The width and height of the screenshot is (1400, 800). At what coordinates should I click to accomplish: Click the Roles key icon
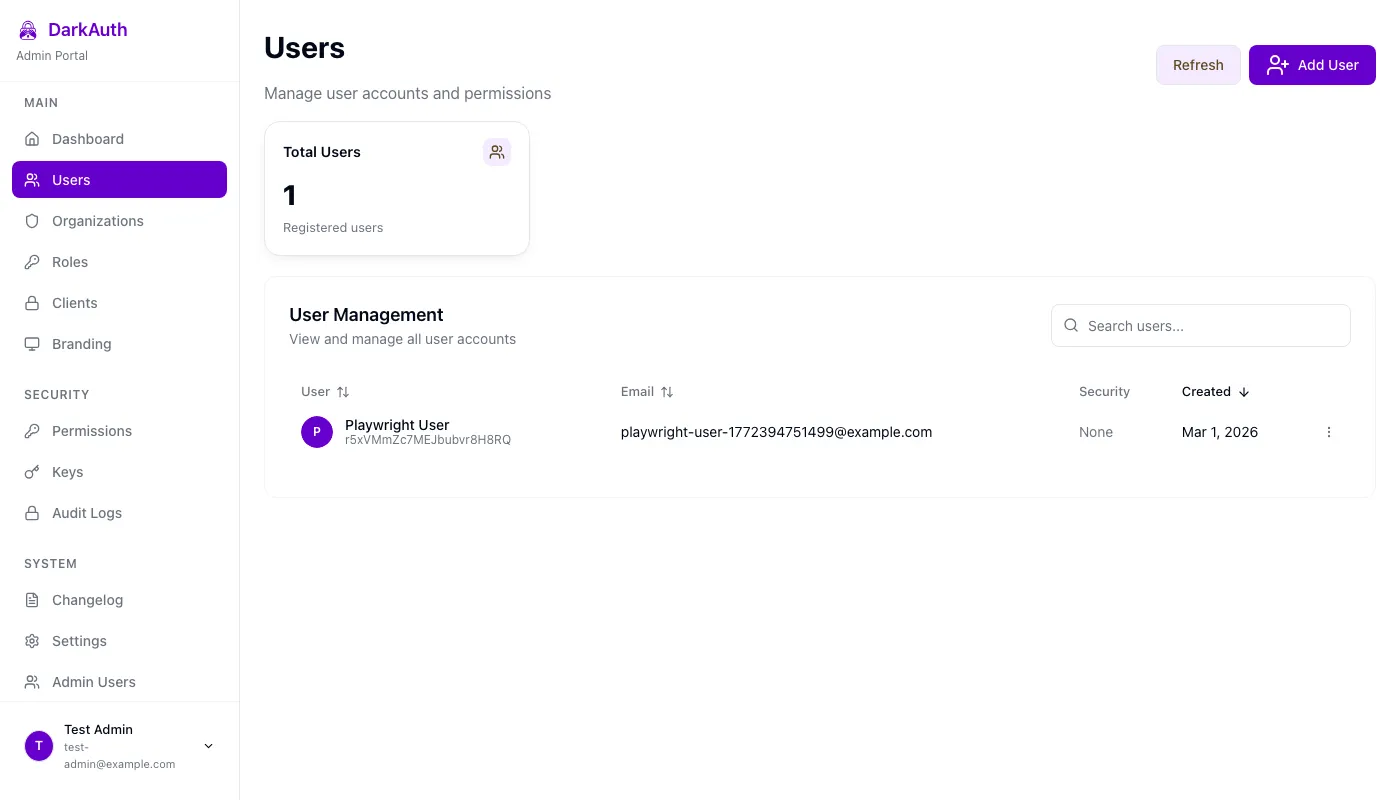[x=31, y=262]
